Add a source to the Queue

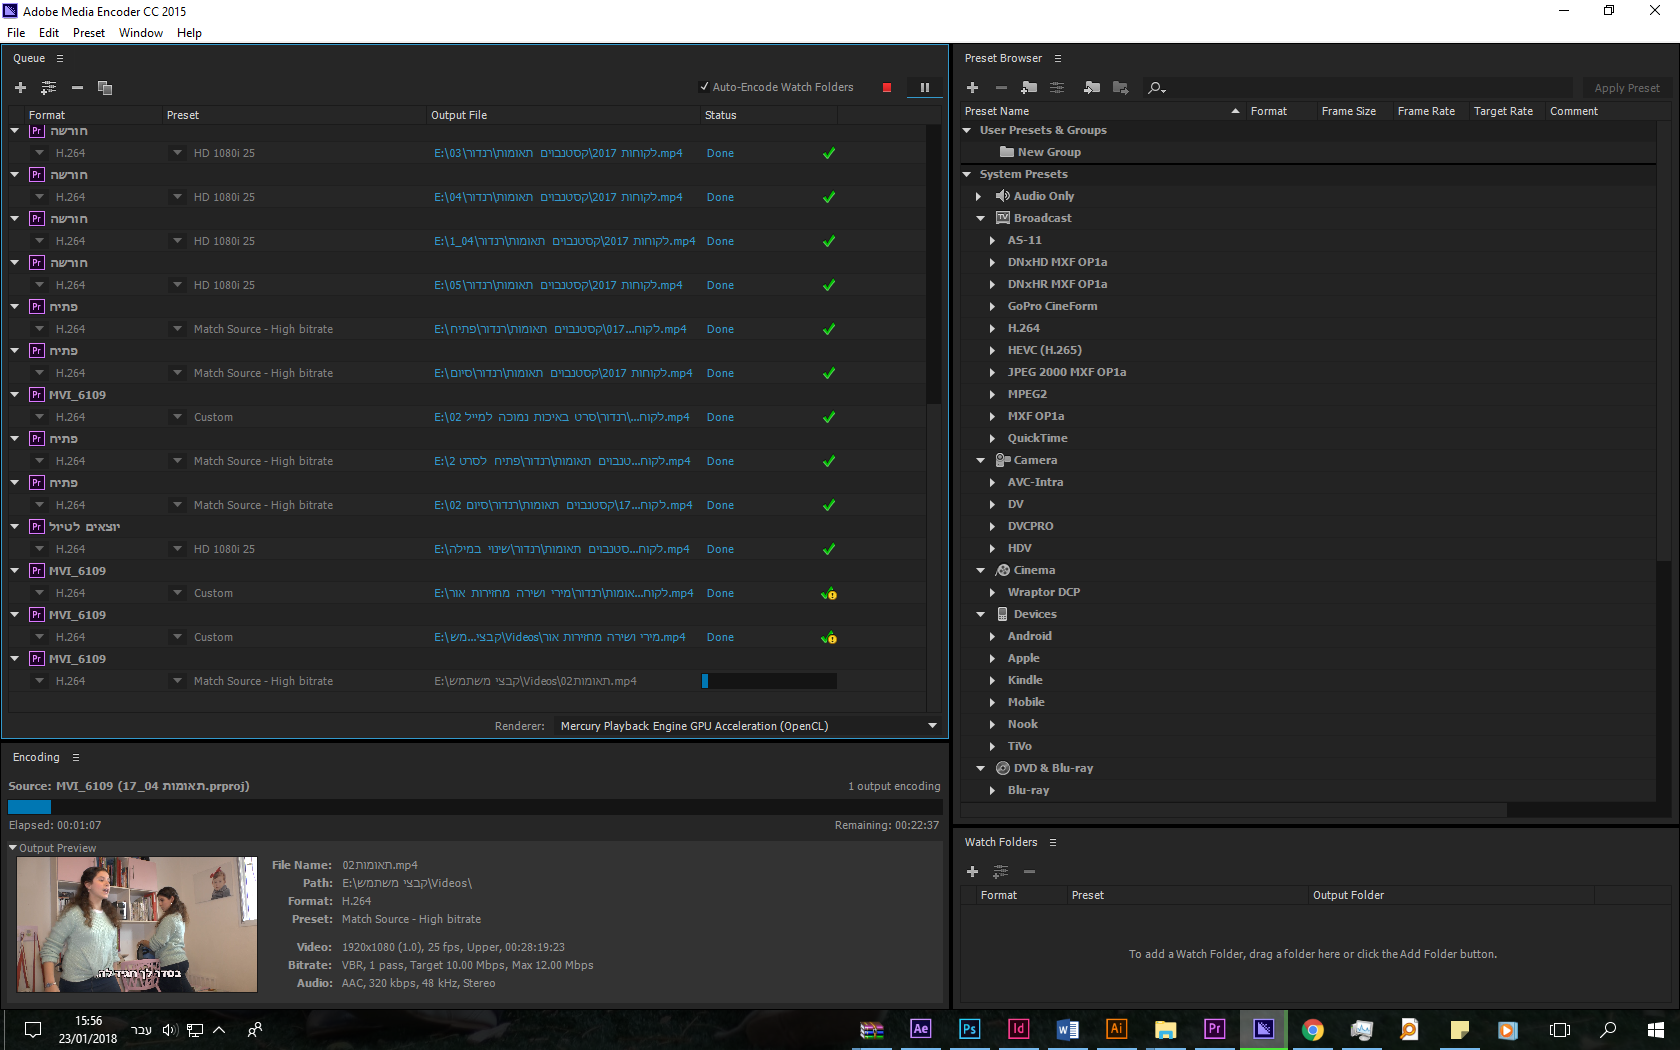point(20,88)
